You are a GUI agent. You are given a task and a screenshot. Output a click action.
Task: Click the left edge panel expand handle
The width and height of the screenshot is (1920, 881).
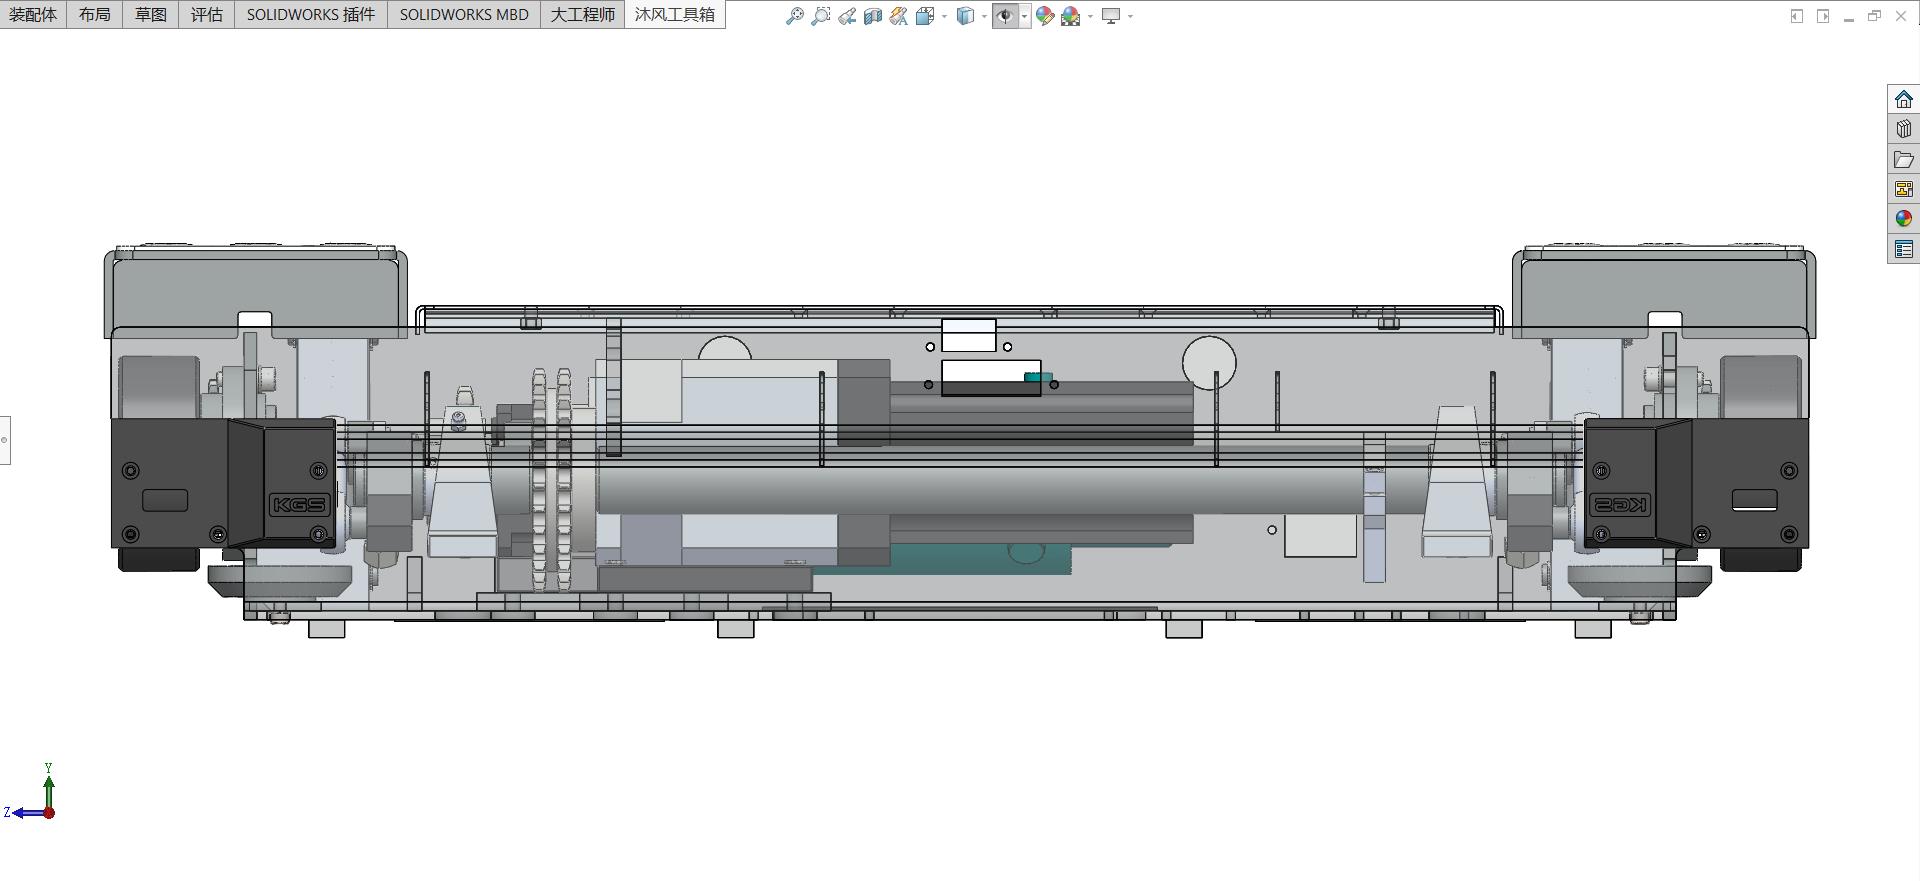pyautogui.click(x=5, y=440)
